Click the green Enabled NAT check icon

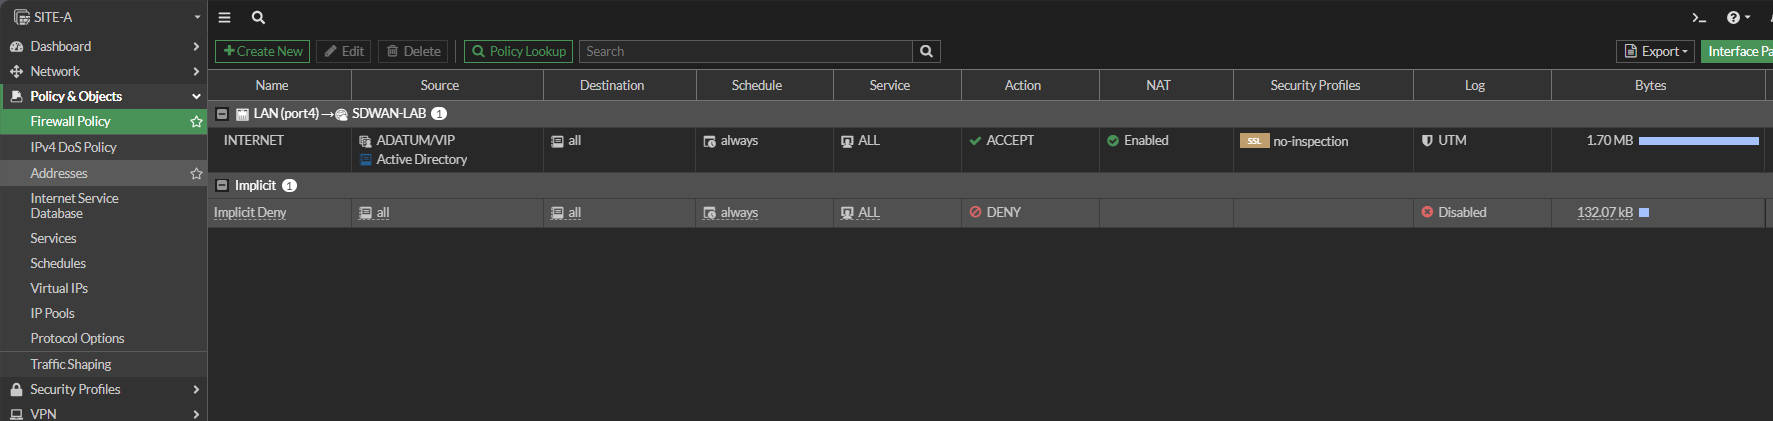click(x=1113, y=141)
